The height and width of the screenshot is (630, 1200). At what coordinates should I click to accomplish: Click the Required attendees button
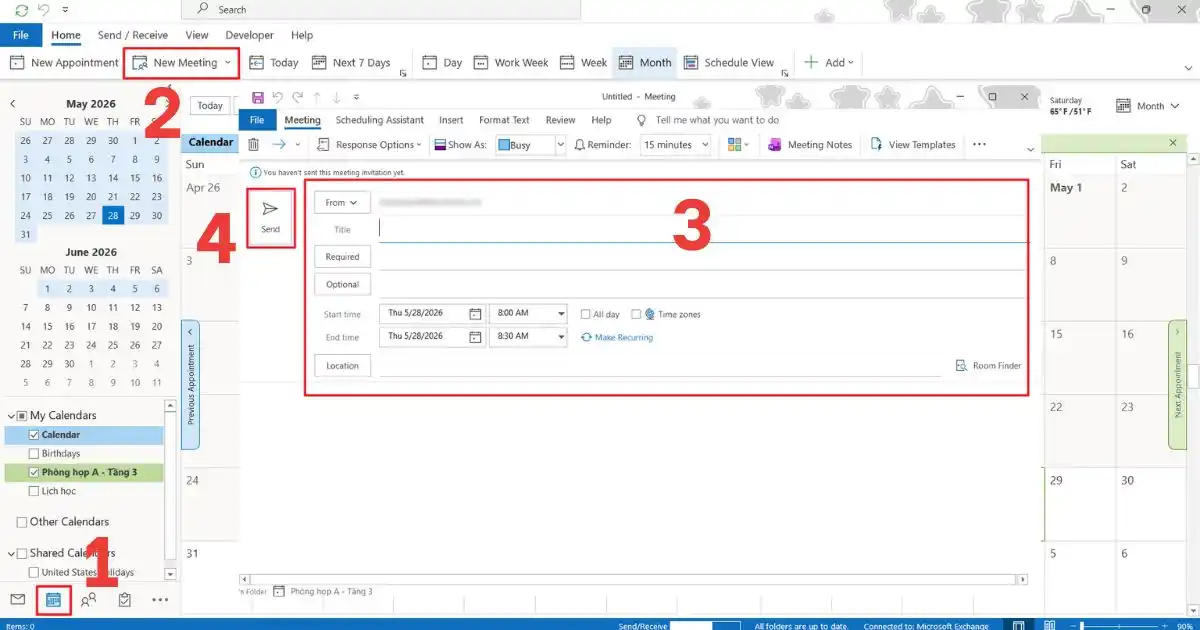point(342,257)
